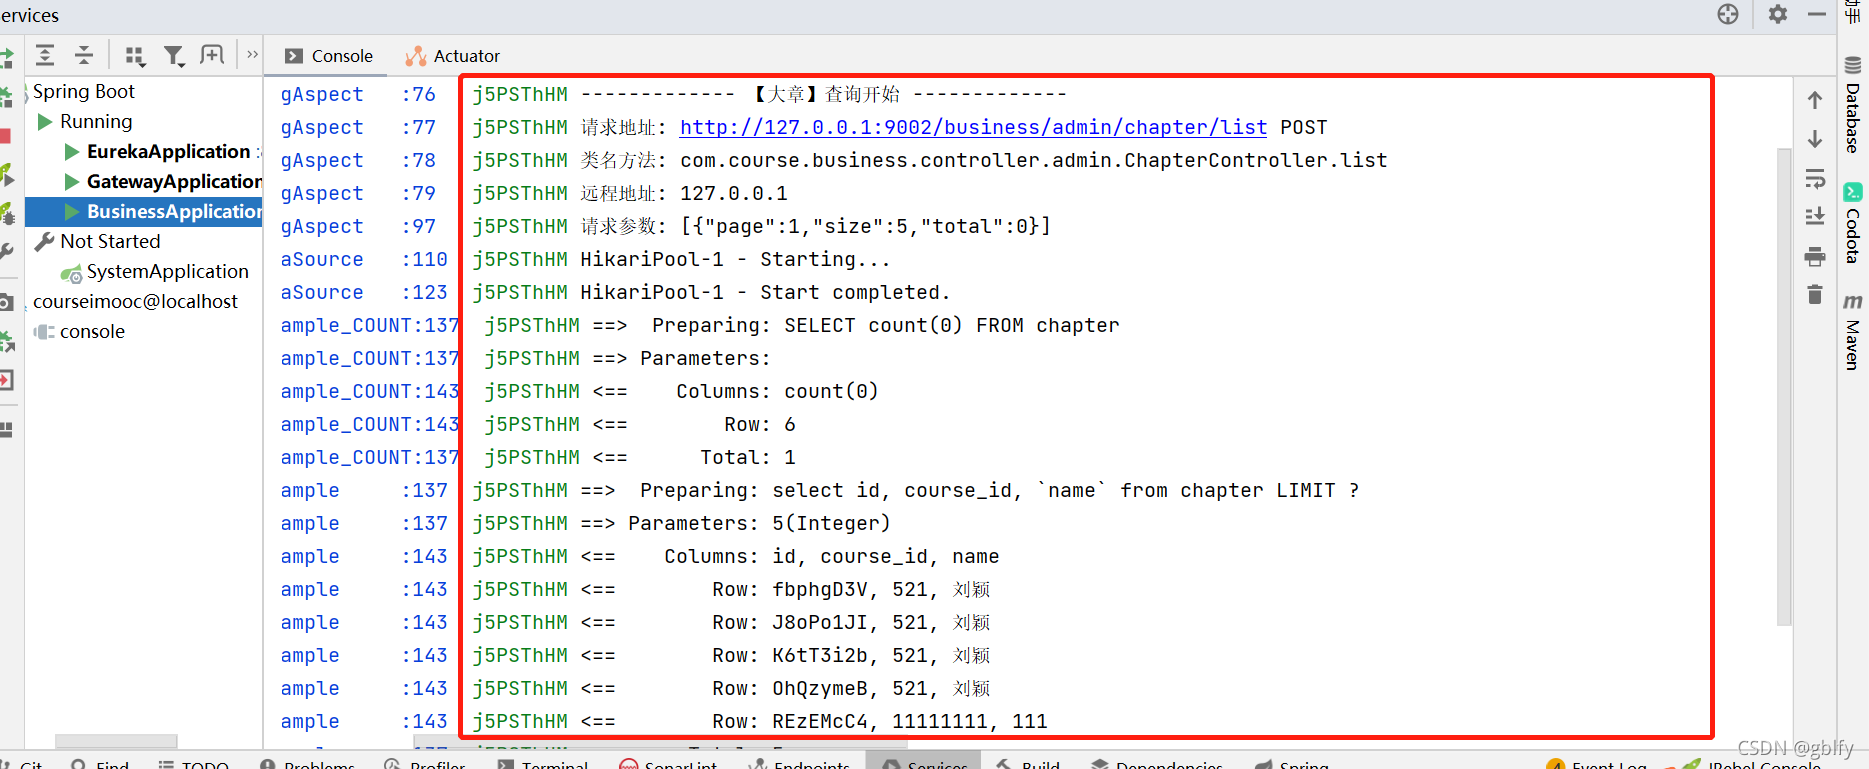Click the console vertical scrollbar
The height and width of the screenshot is (769, 1869).
click(x=1784, y=387)
